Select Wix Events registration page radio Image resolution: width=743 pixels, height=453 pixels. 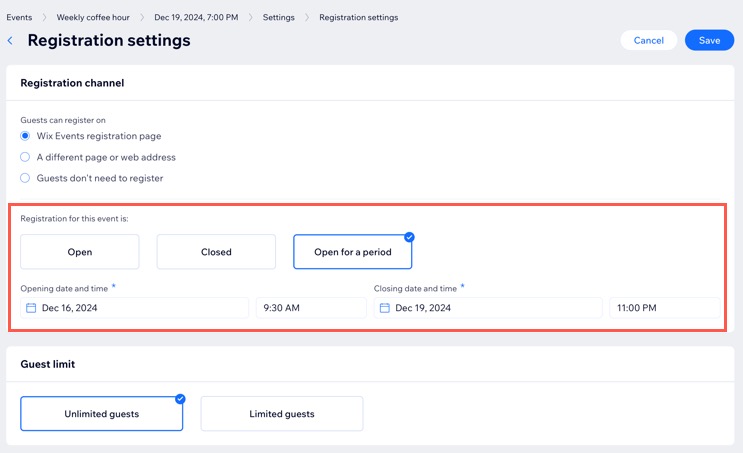[25, 136]
